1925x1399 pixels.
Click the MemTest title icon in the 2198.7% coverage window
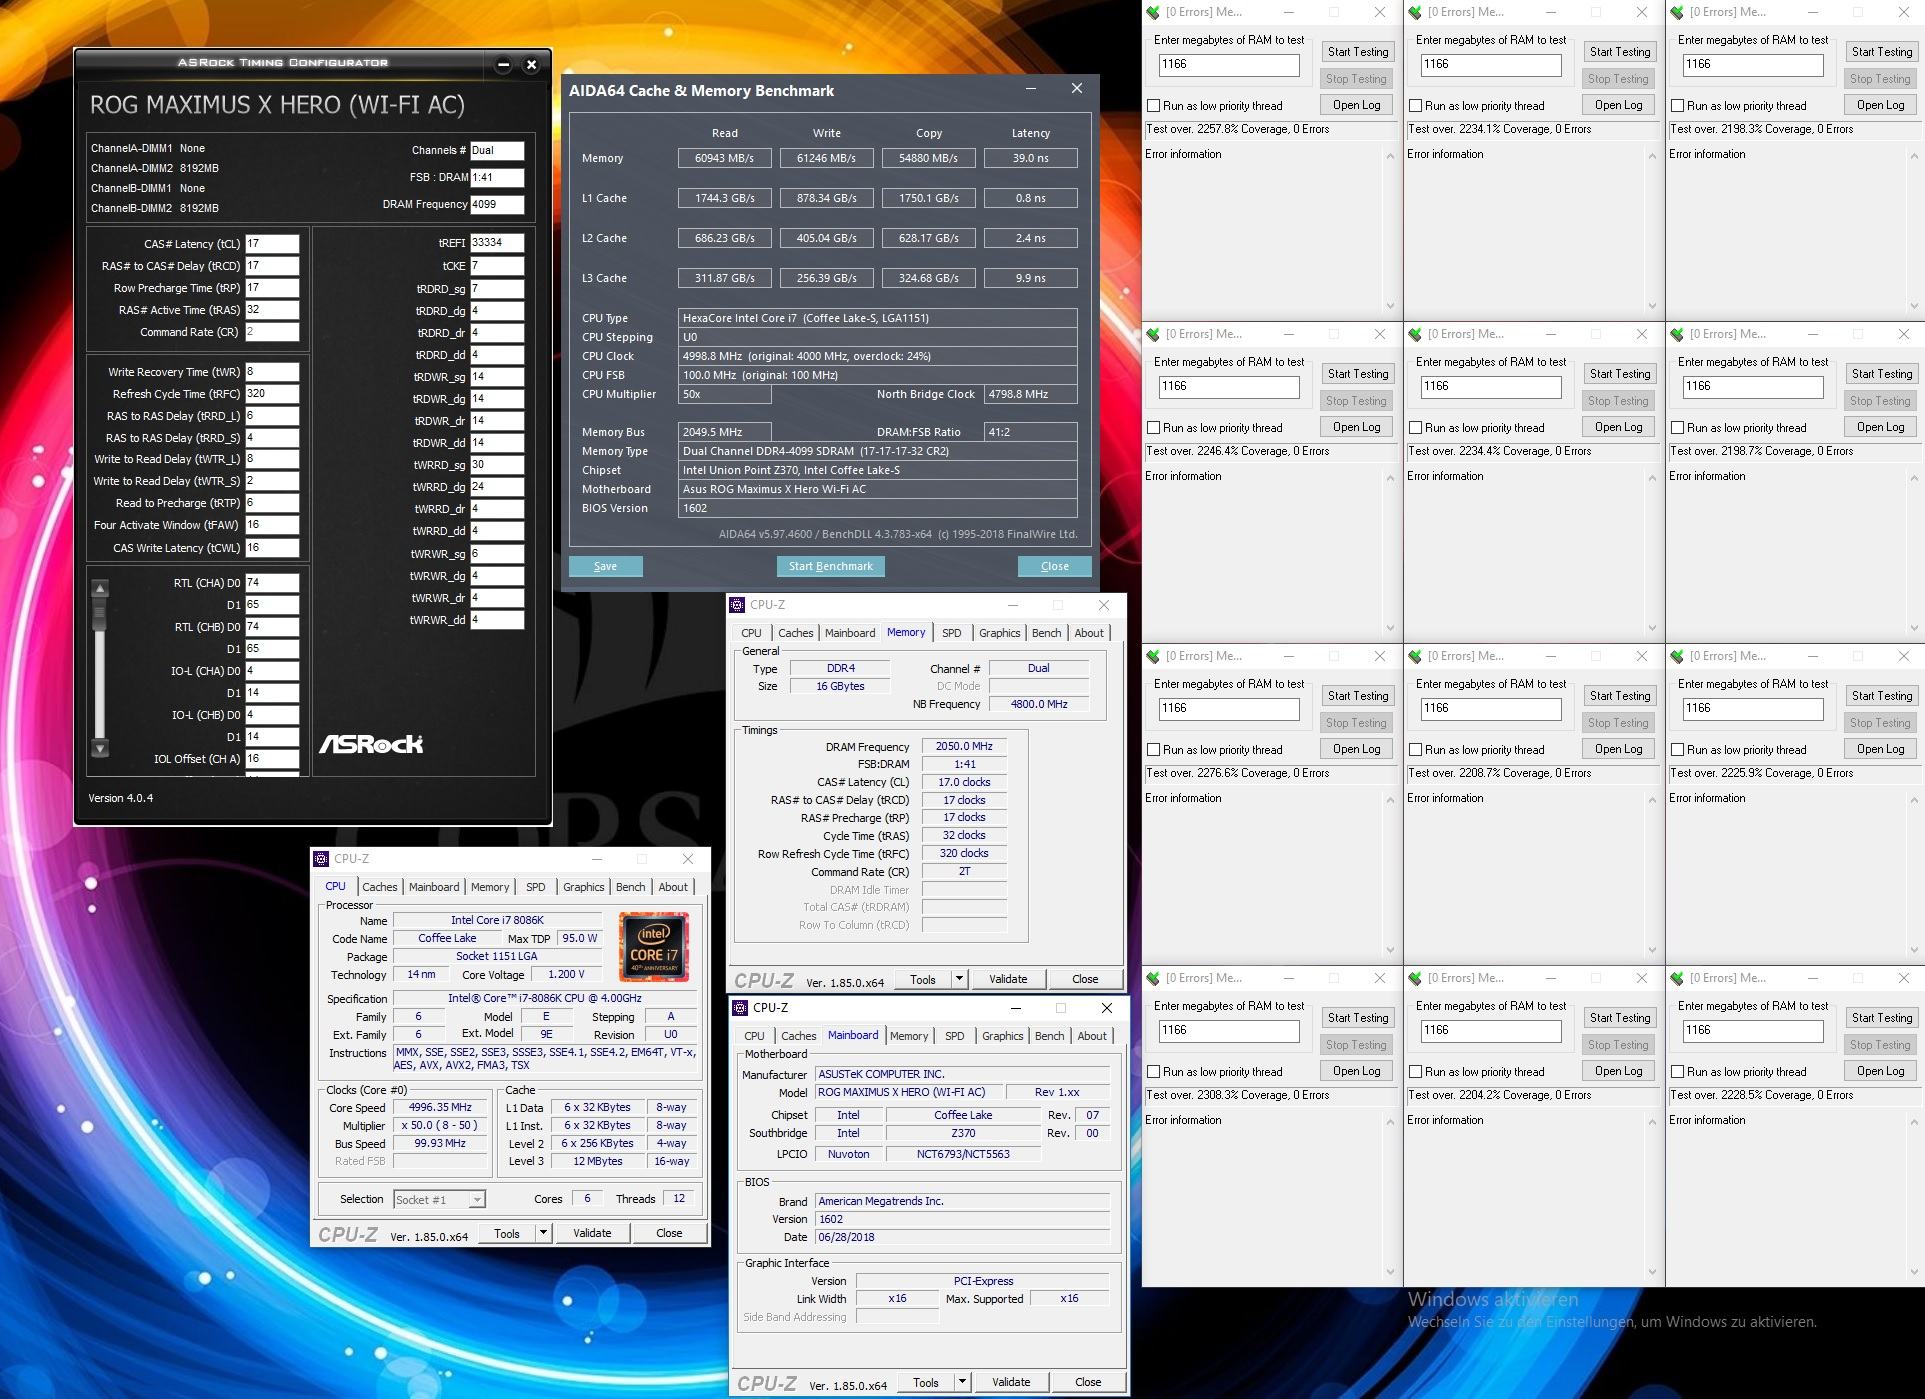point(1677,334)
